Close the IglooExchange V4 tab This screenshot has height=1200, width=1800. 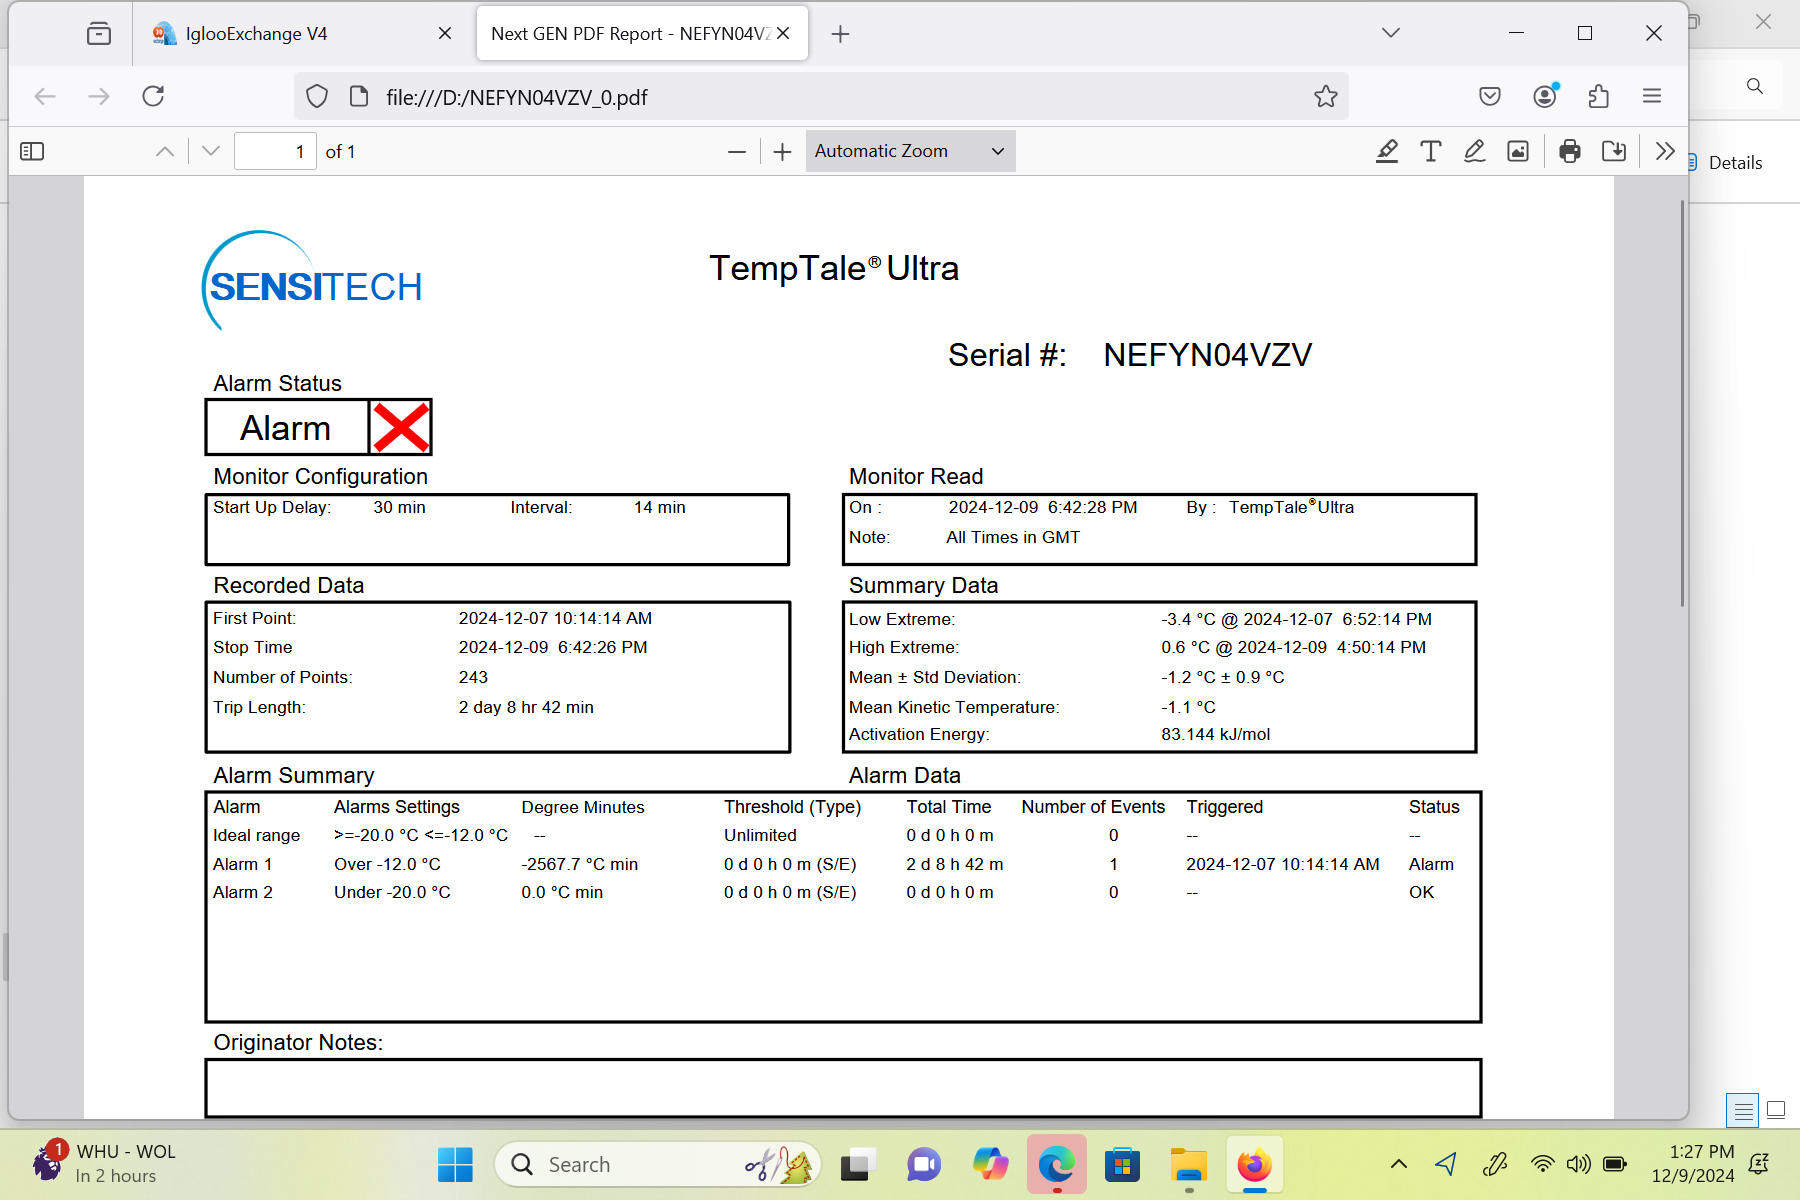click(445, 34)
